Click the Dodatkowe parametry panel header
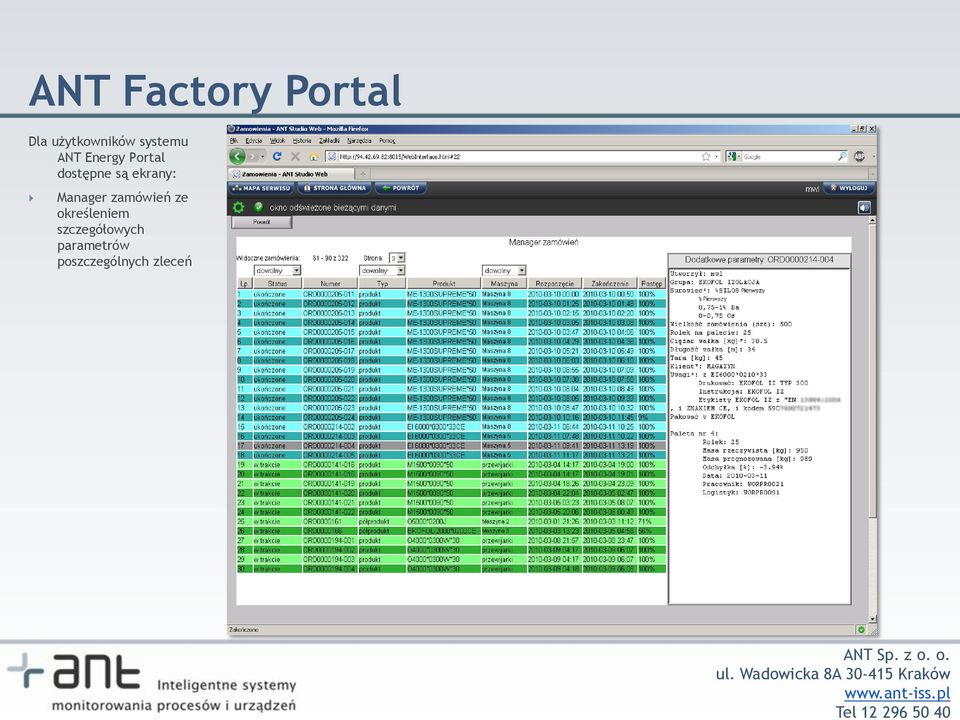 click(x=759, y=260)
